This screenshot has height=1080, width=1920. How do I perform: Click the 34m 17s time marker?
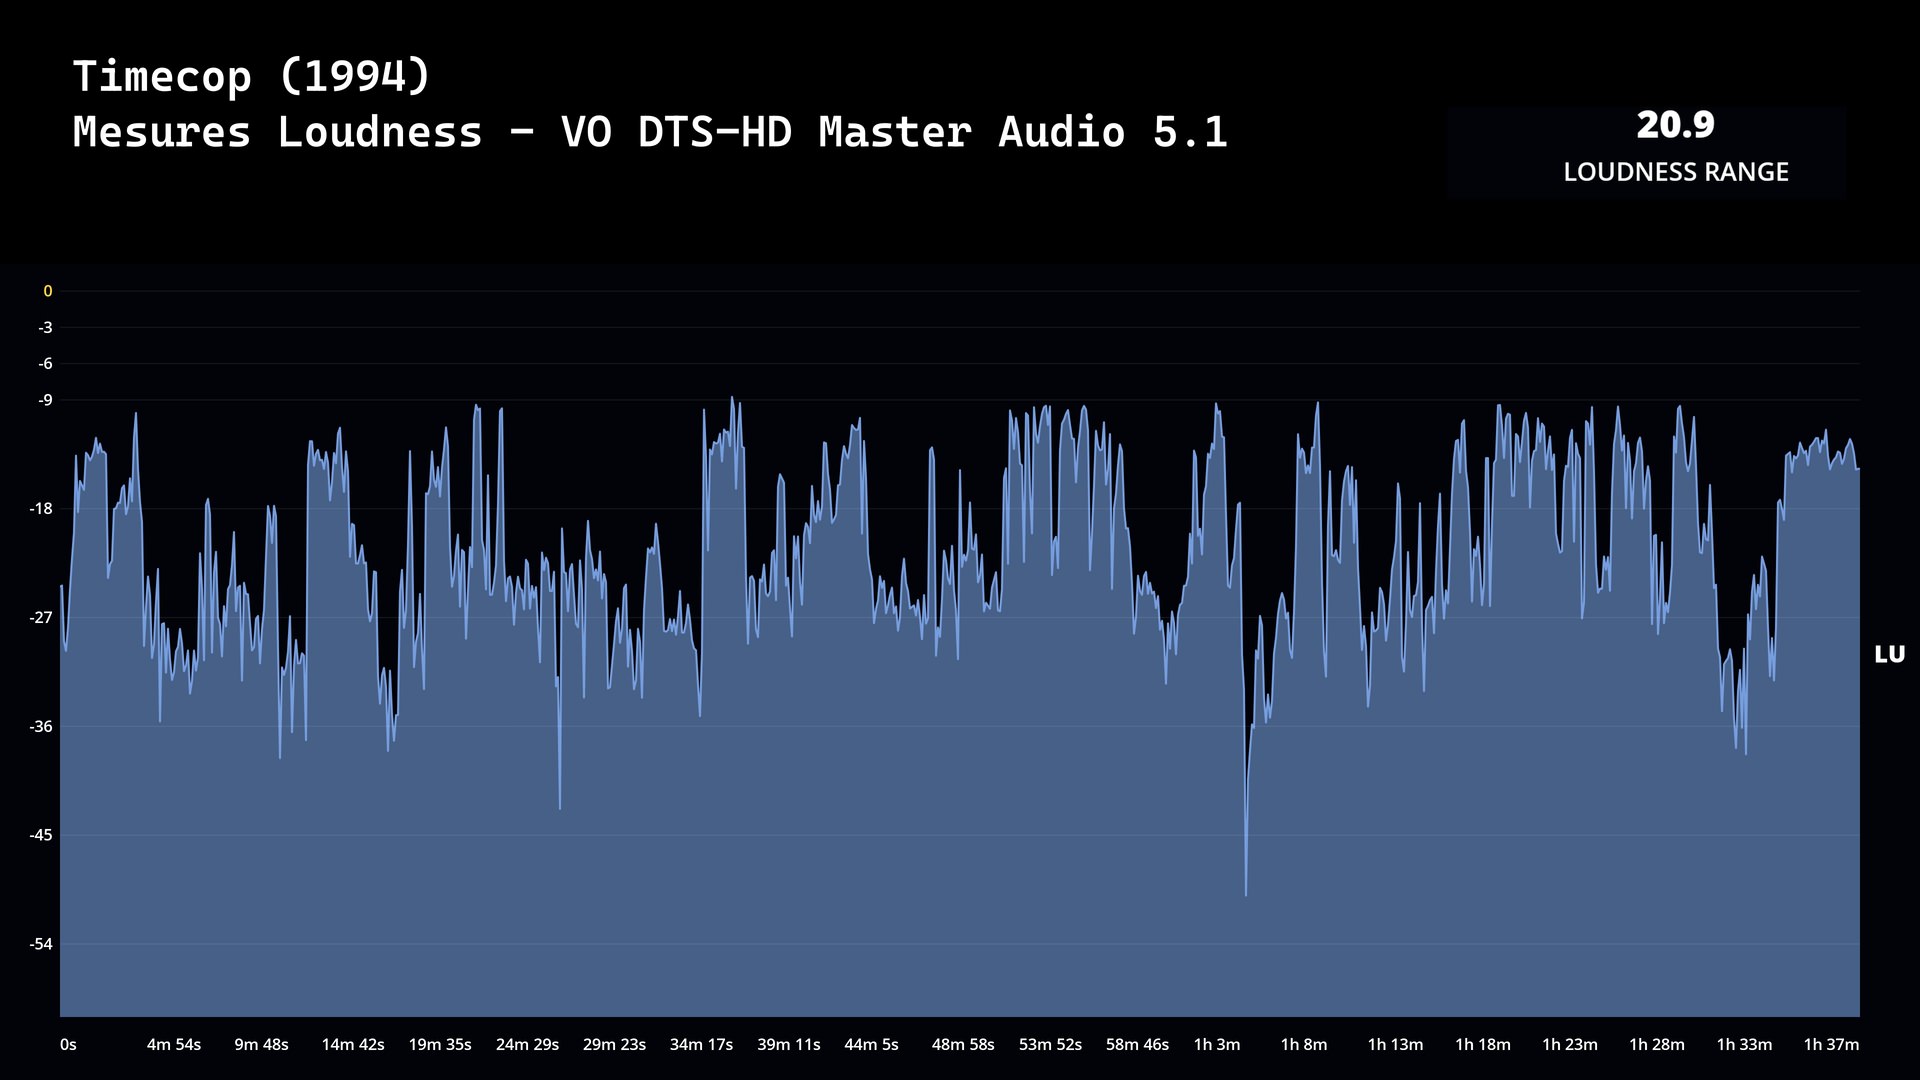pos(701,1044)
